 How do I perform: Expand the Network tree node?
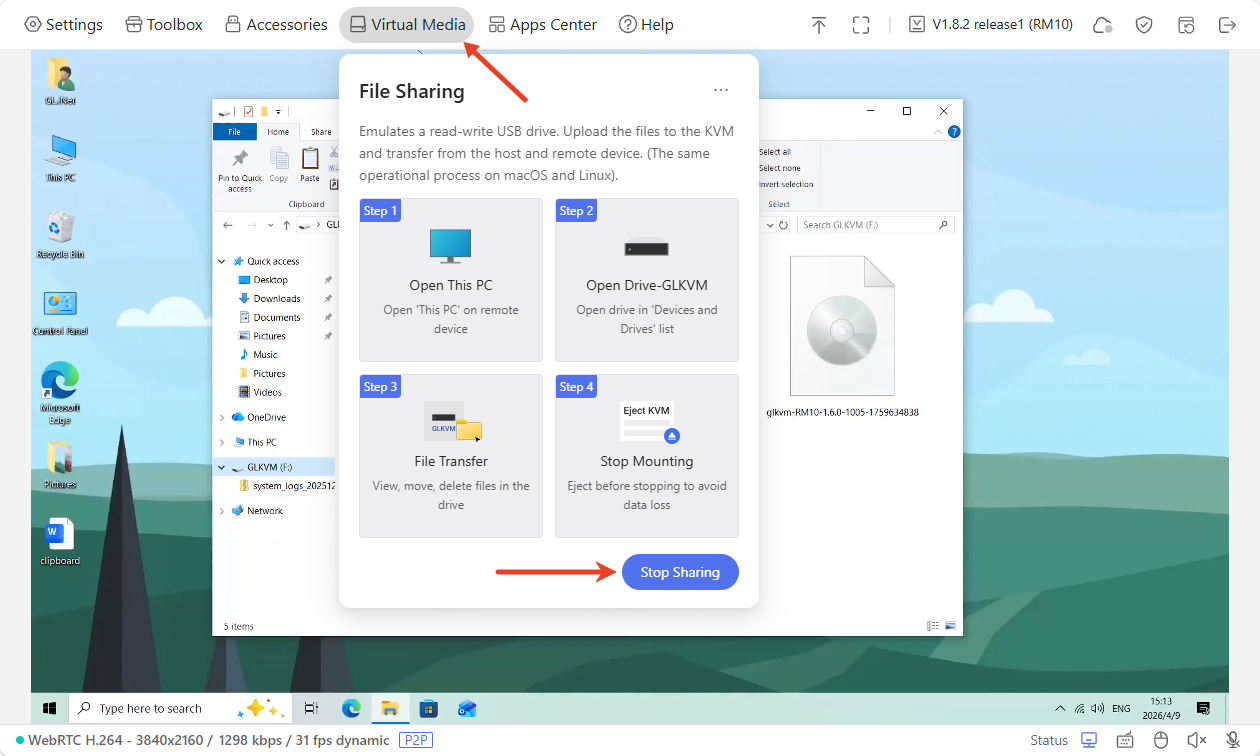(222, 511)
